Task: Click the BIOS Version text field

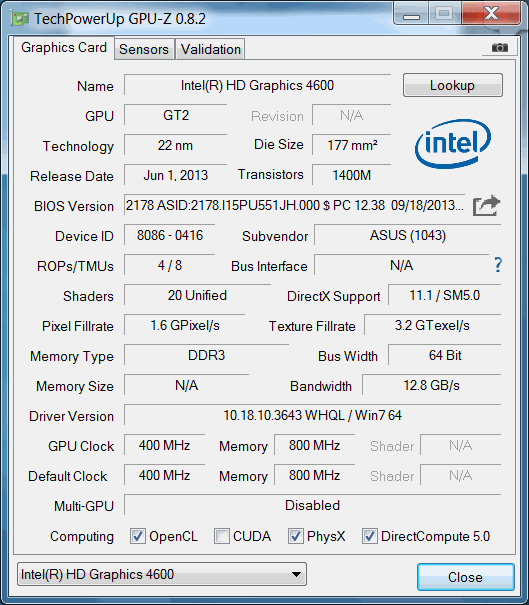Action: pyautogui.click(x=295, y=205)
